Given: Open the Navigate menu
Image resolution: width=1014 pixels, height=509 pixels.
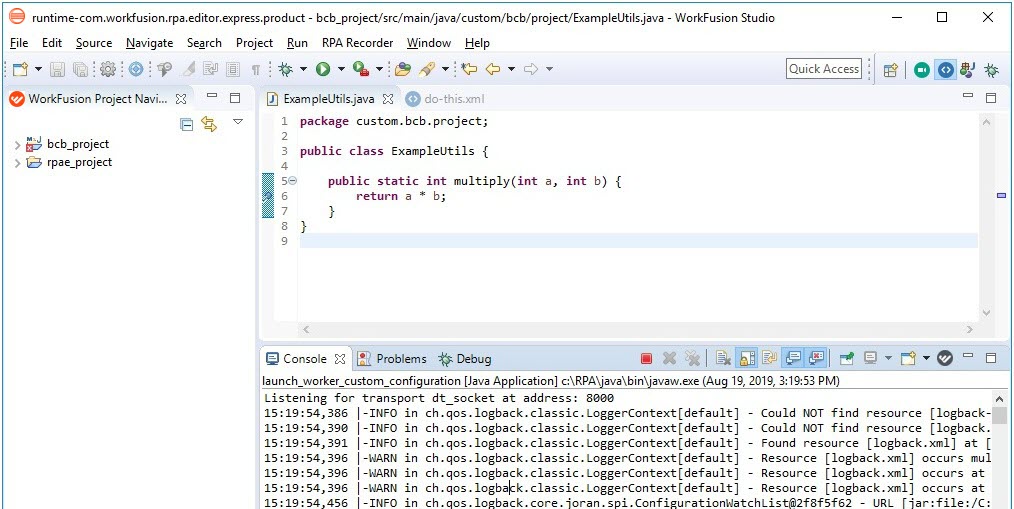Looking at the screenshot, I should (149, 43).
